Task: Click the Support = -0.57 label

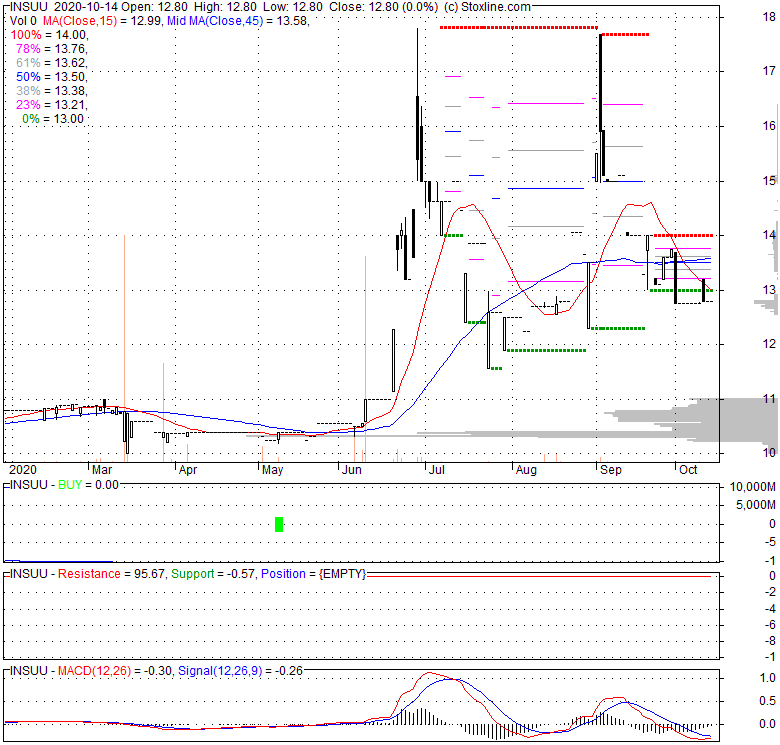Action: coord(213,574)
